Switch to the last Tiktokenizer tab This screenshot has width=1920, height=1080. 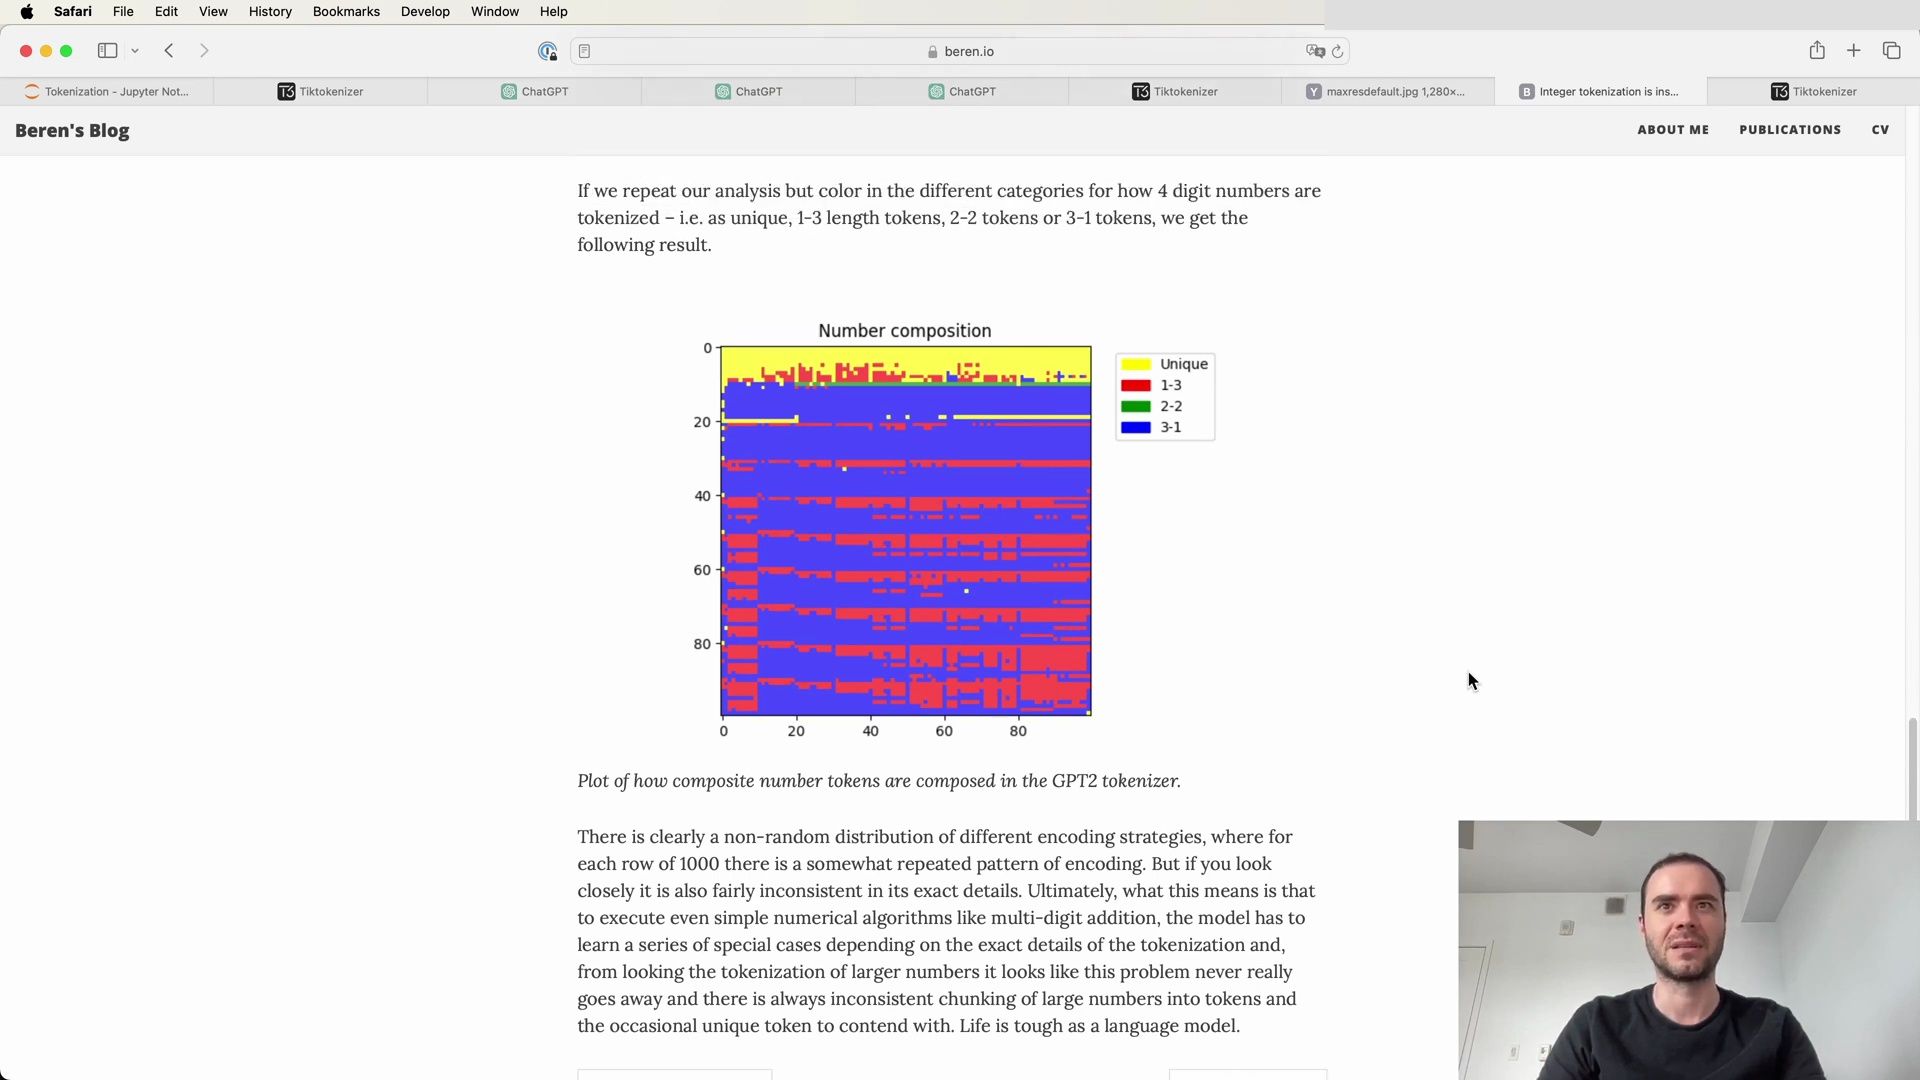click(x=1813, y=91)
